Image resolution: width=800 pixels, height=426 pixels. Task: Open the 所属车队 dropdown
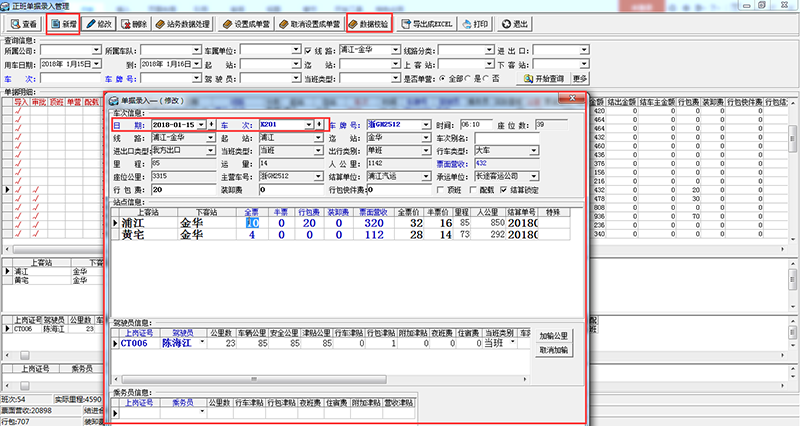click(196, 50)
